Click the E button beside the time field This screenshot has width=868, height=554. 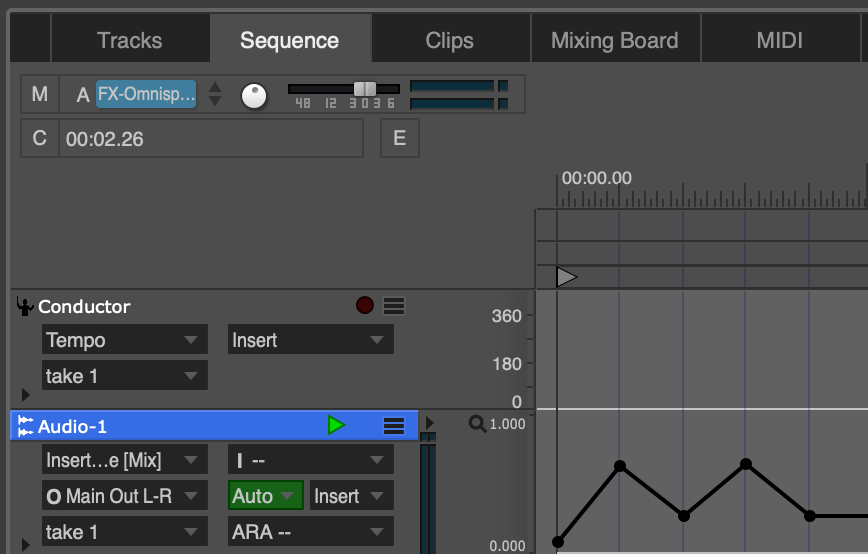pos(400,138)
